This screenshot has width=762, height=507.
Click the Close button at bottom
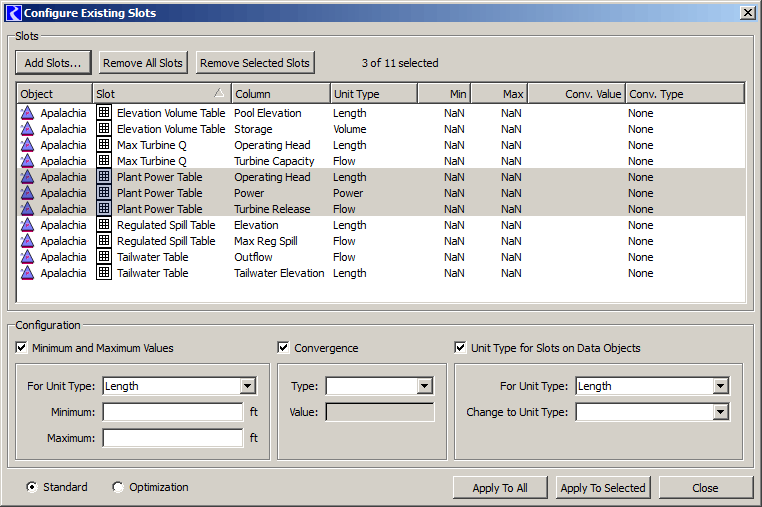click(x=705, y=488)
